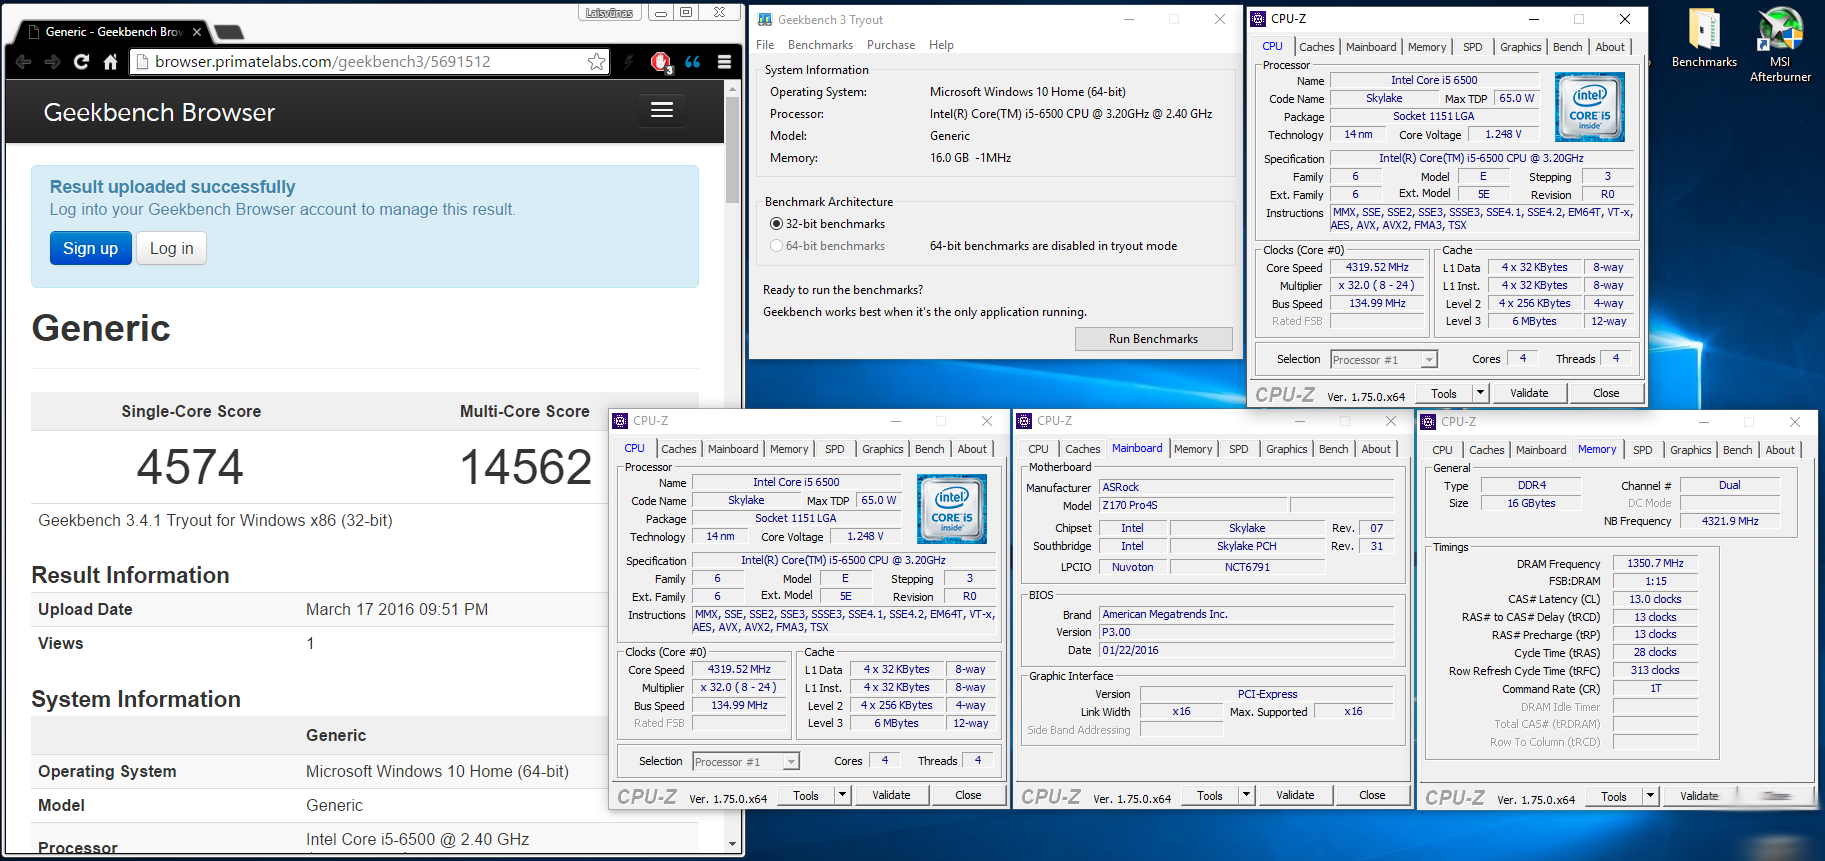Click motherboard model Z170 Pro4S field
Viewport: 1825px width, 861px height.
(x=1192, y=505)
